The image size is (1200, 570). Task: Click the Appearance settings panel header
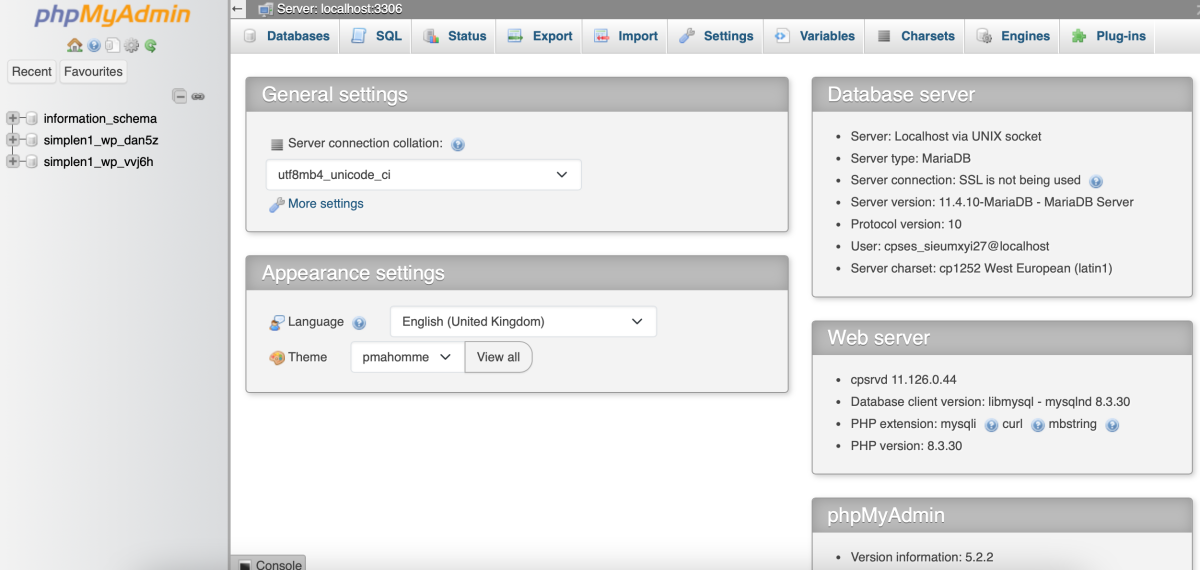(x=517, y=273)
